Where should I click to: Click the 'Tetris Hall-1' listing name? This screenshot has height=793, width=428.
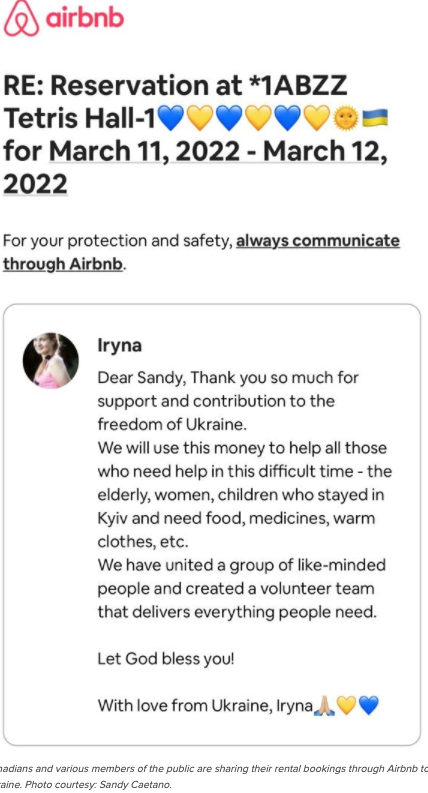(80, 118)
